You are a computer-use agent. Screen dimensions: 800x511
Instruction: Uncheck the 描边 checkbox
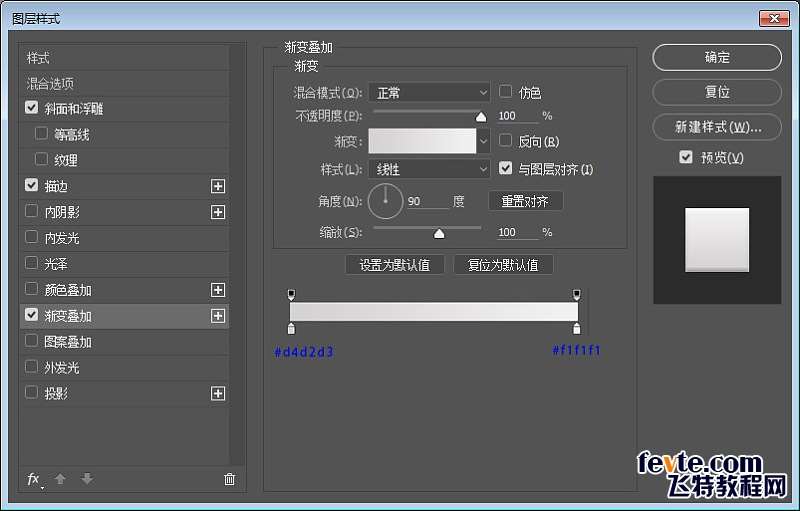pyautogui.click(x=32, y=185)
